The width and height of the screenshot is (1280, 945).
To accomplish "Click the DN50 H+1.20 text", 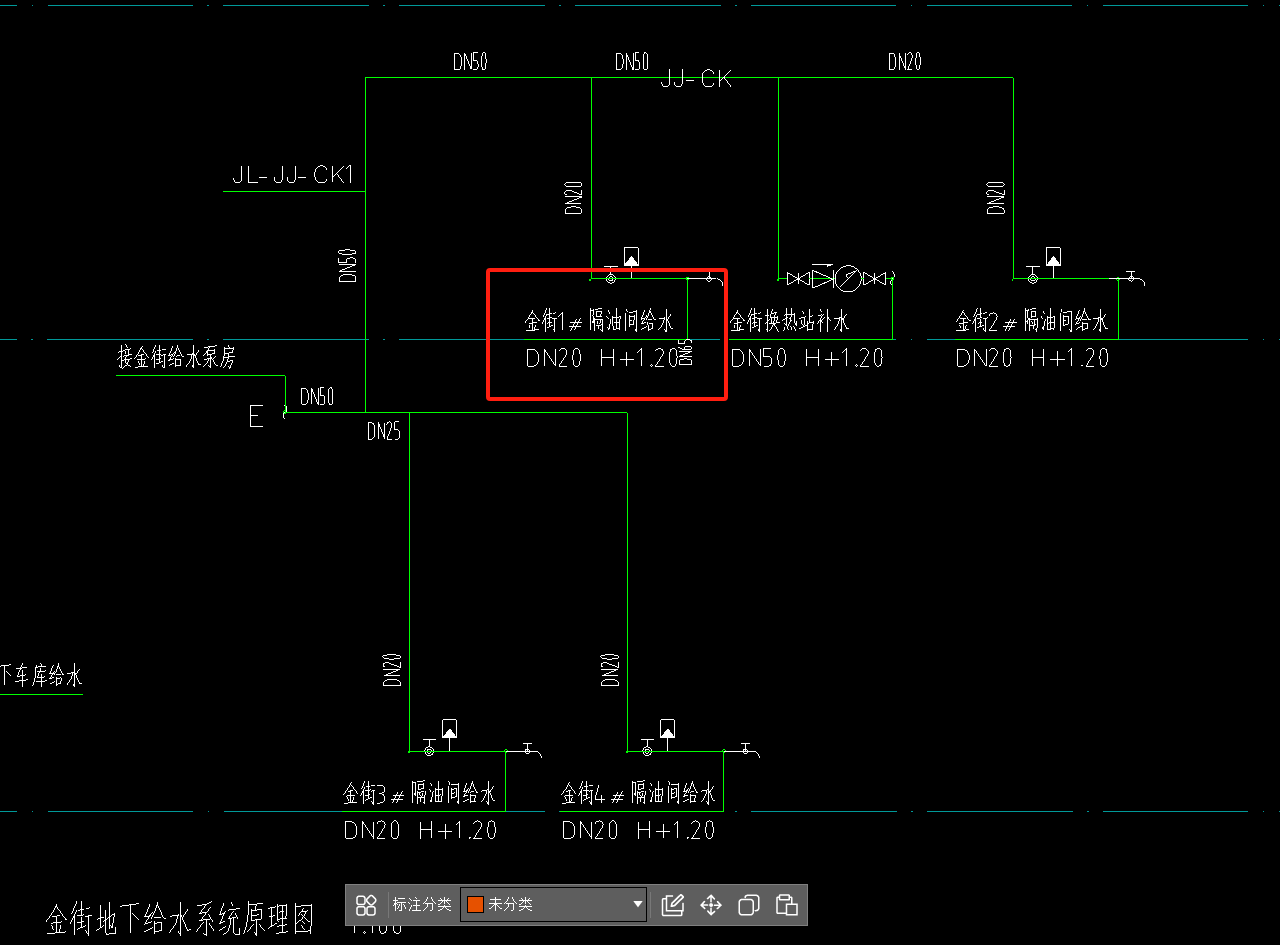I will 807,358.
